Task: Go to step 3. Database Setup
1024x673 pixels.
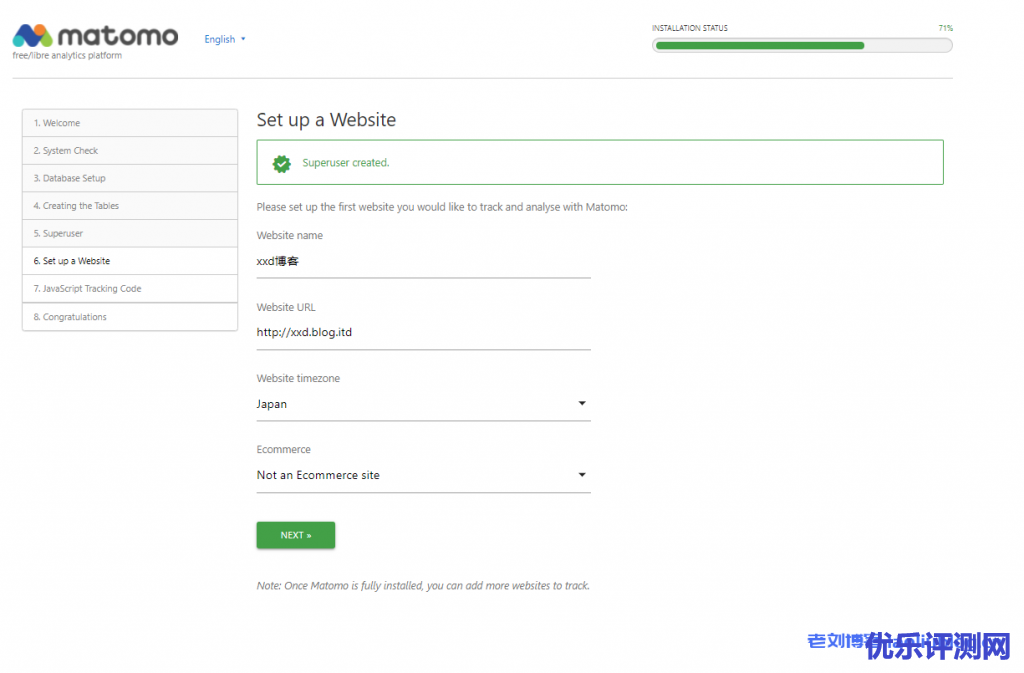Action: click(130, 178)
